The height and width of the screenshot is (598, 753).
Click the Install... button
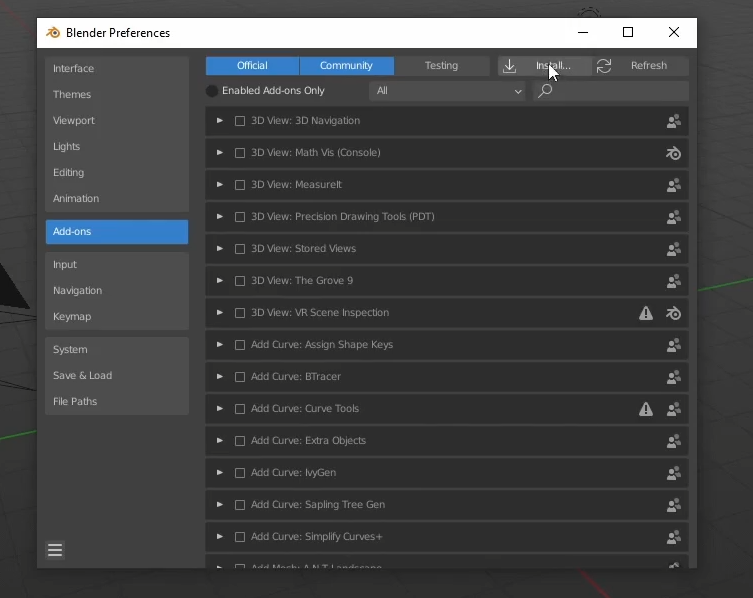[x=545, y=66]
